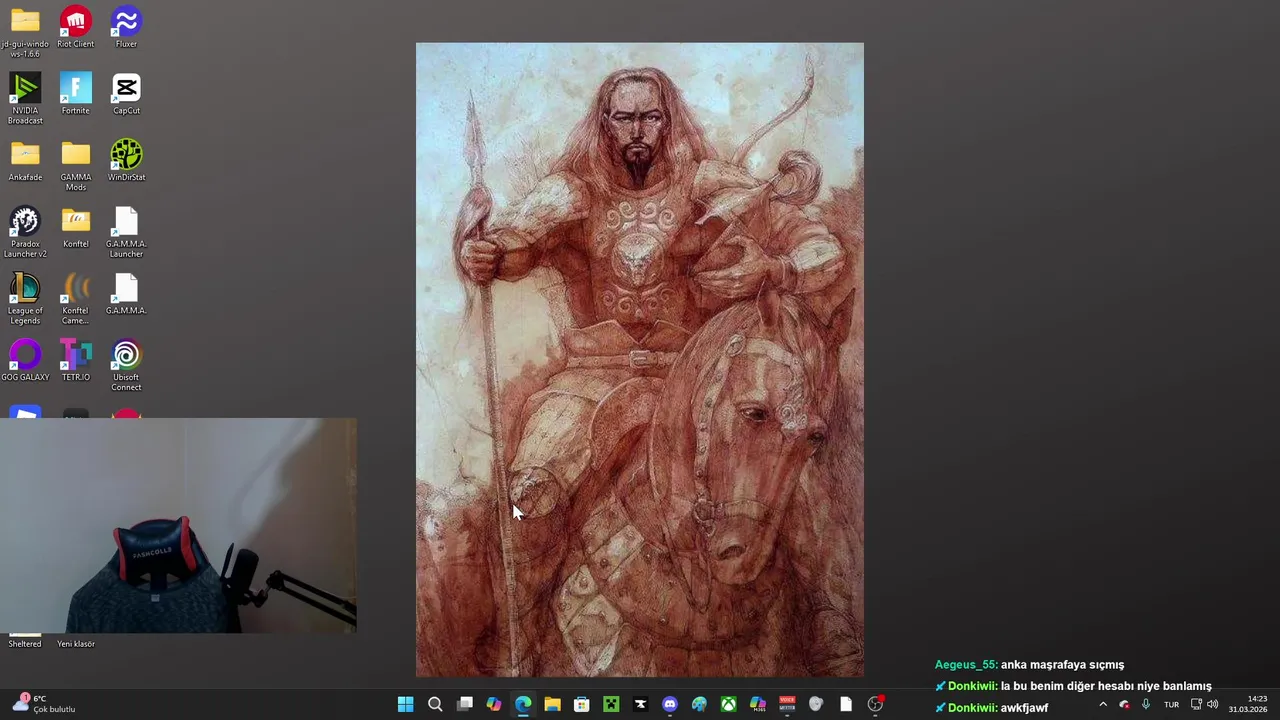Select the Ankafade folder

click(25, 161)
